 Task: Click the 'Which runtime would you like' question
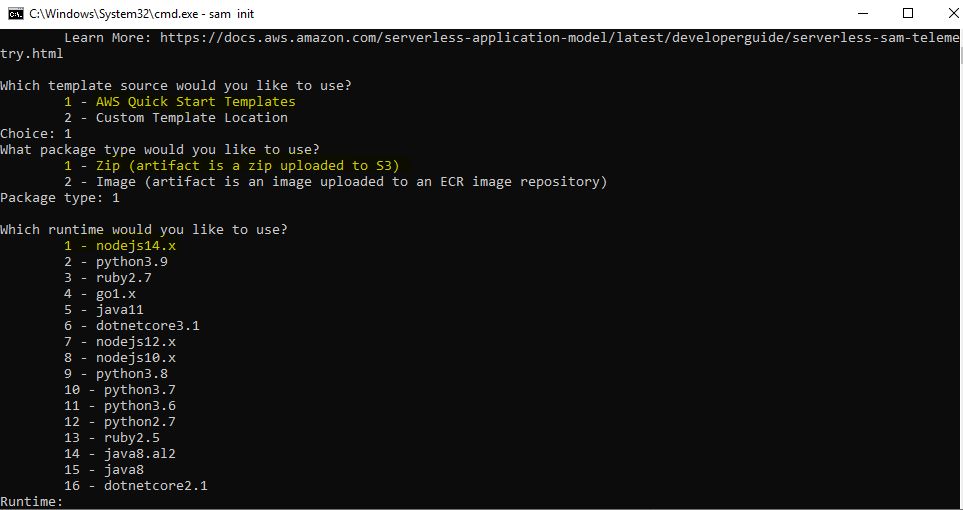[144, 230]
